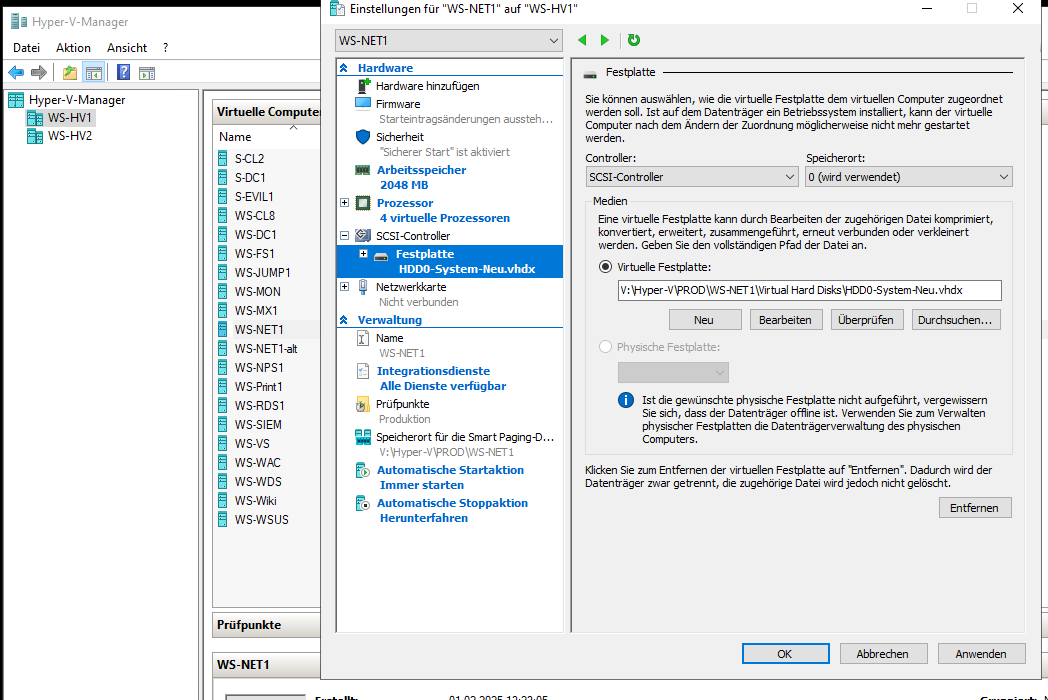Expand the Netzwerkkarte node
Screen dimensions: 1048x700
click(x=344, y=287)
